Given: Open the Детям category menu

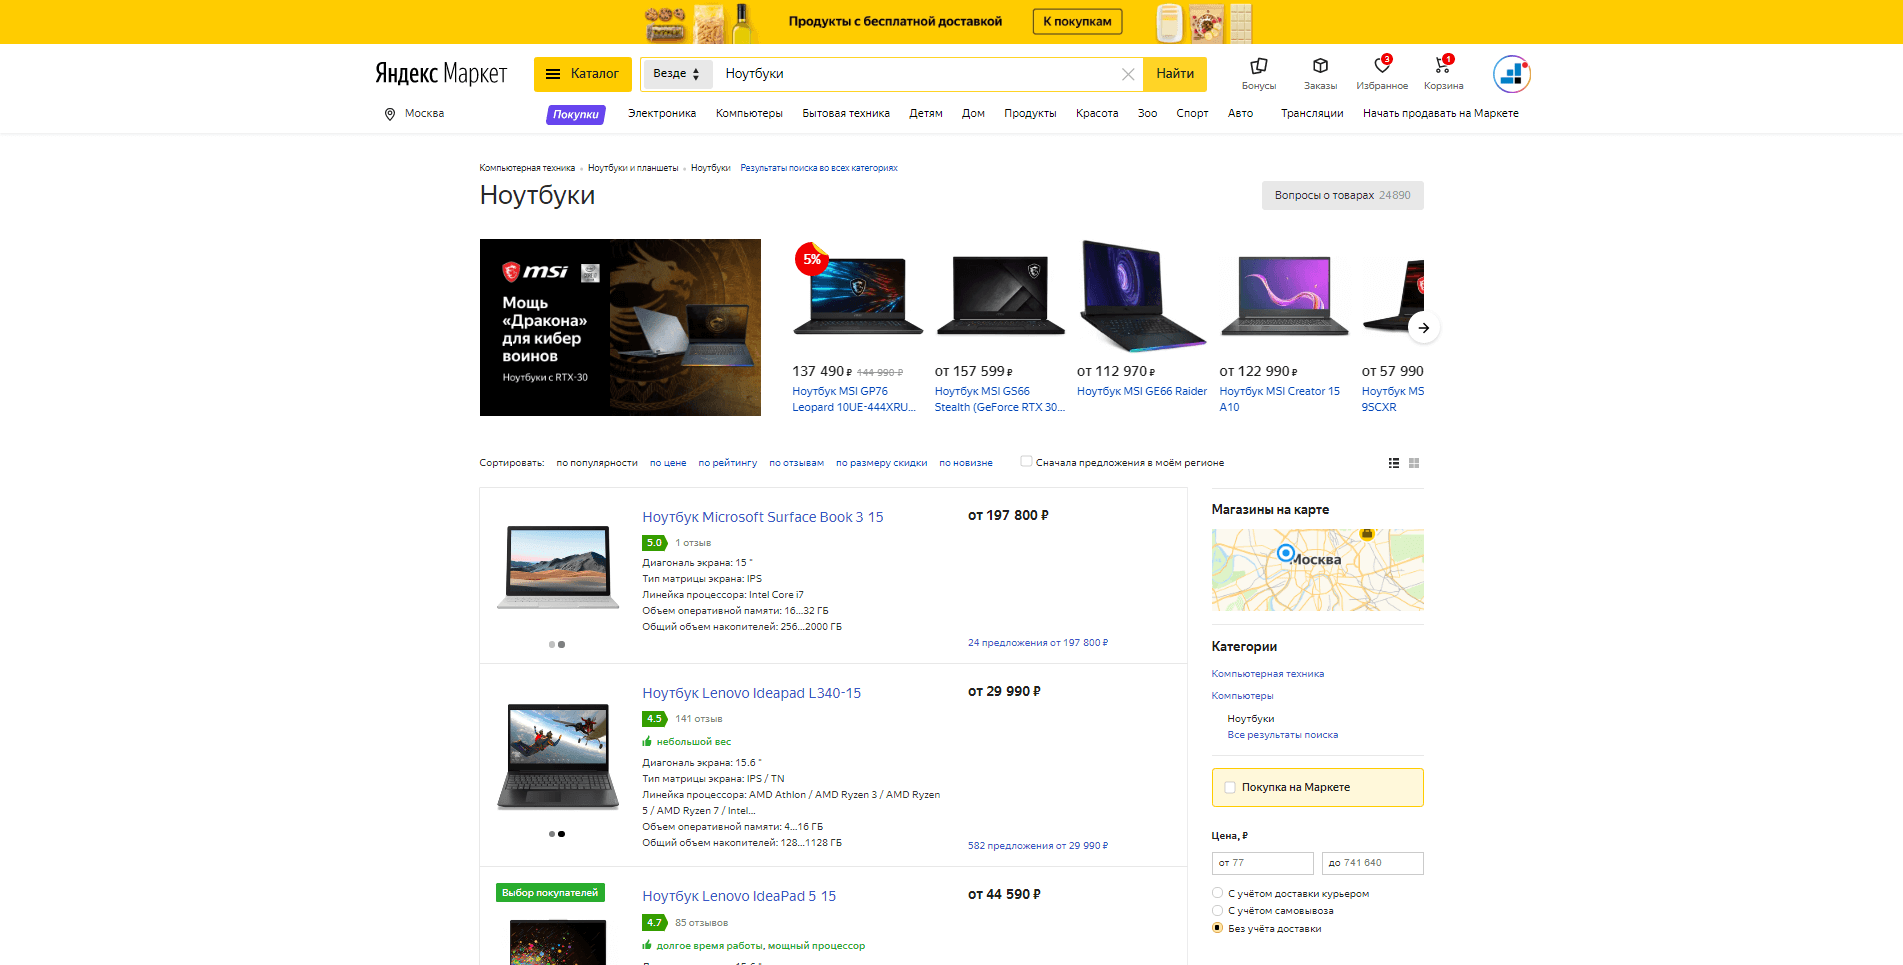Looking at the screenshot, I should 926,114.
